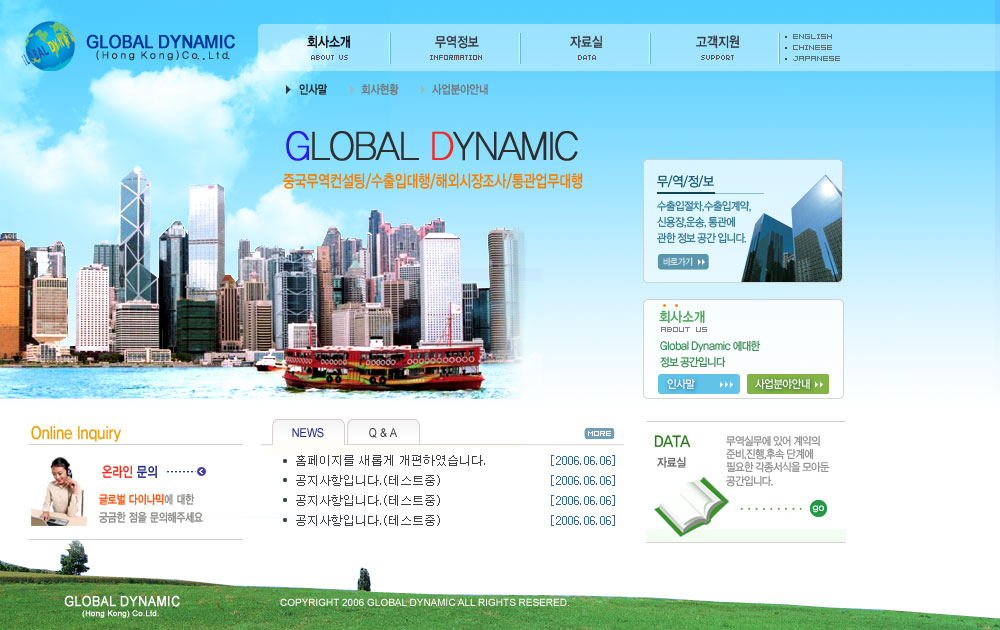Select the NEWS tab
The image size is (1000, 630).
point(308,433)
